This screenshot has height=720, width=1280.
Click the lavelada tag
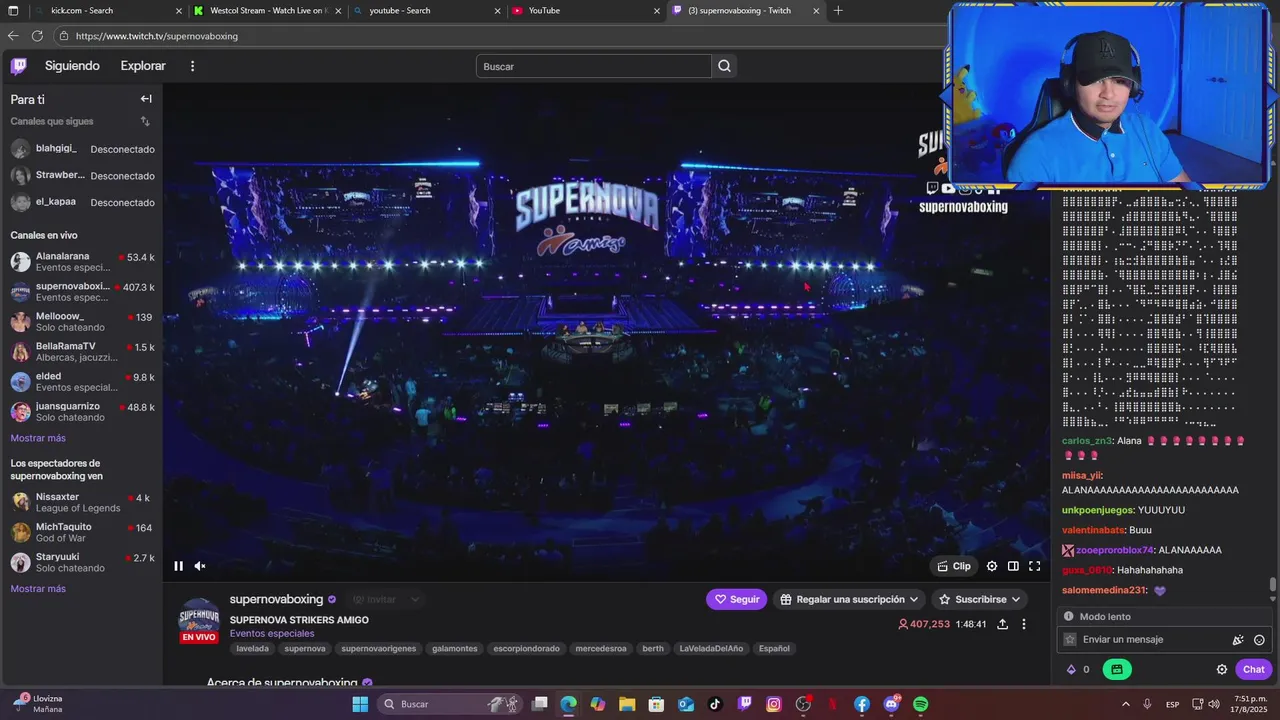point(253,649)
